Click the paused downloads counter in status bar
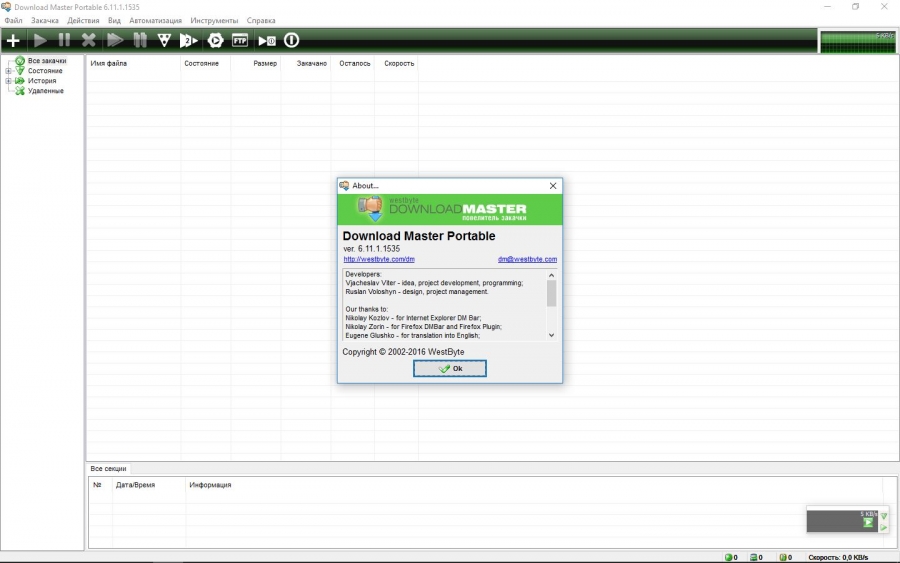 pyautogui.click(x=786, y=557)
